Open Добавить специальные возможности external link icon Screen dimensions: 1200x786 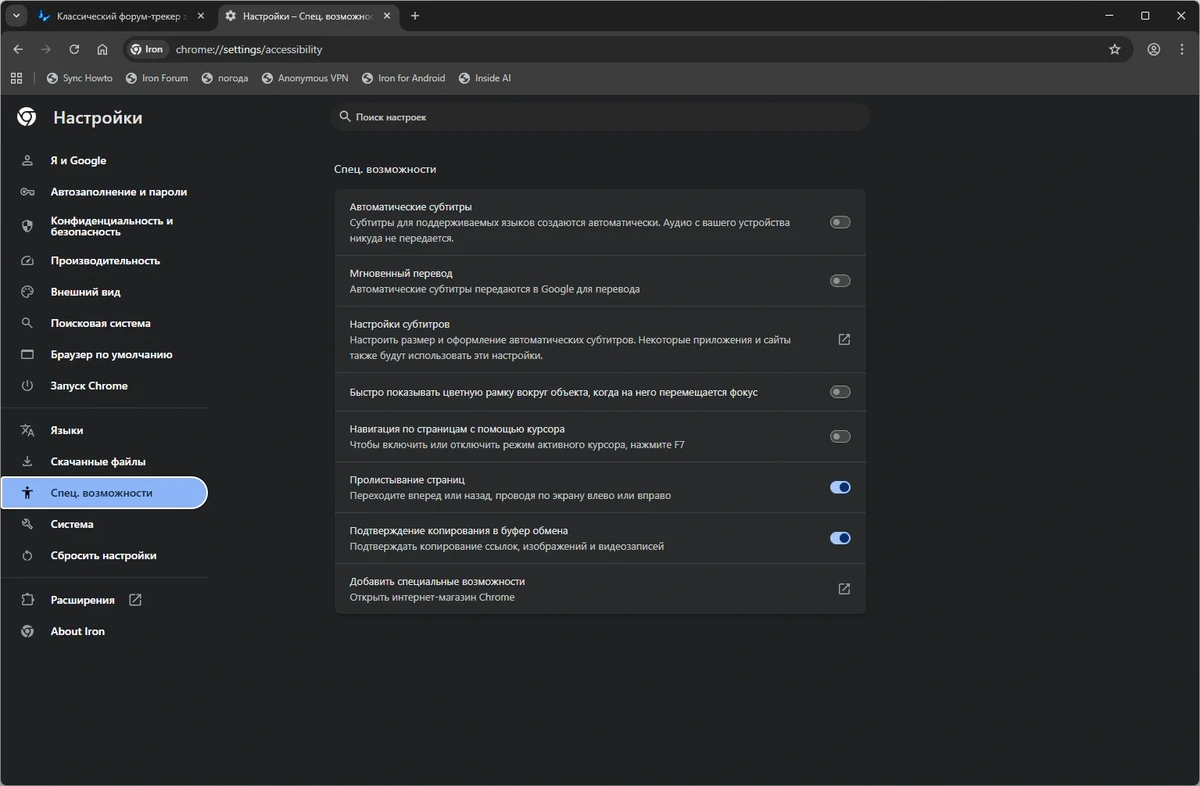point(844,589)
